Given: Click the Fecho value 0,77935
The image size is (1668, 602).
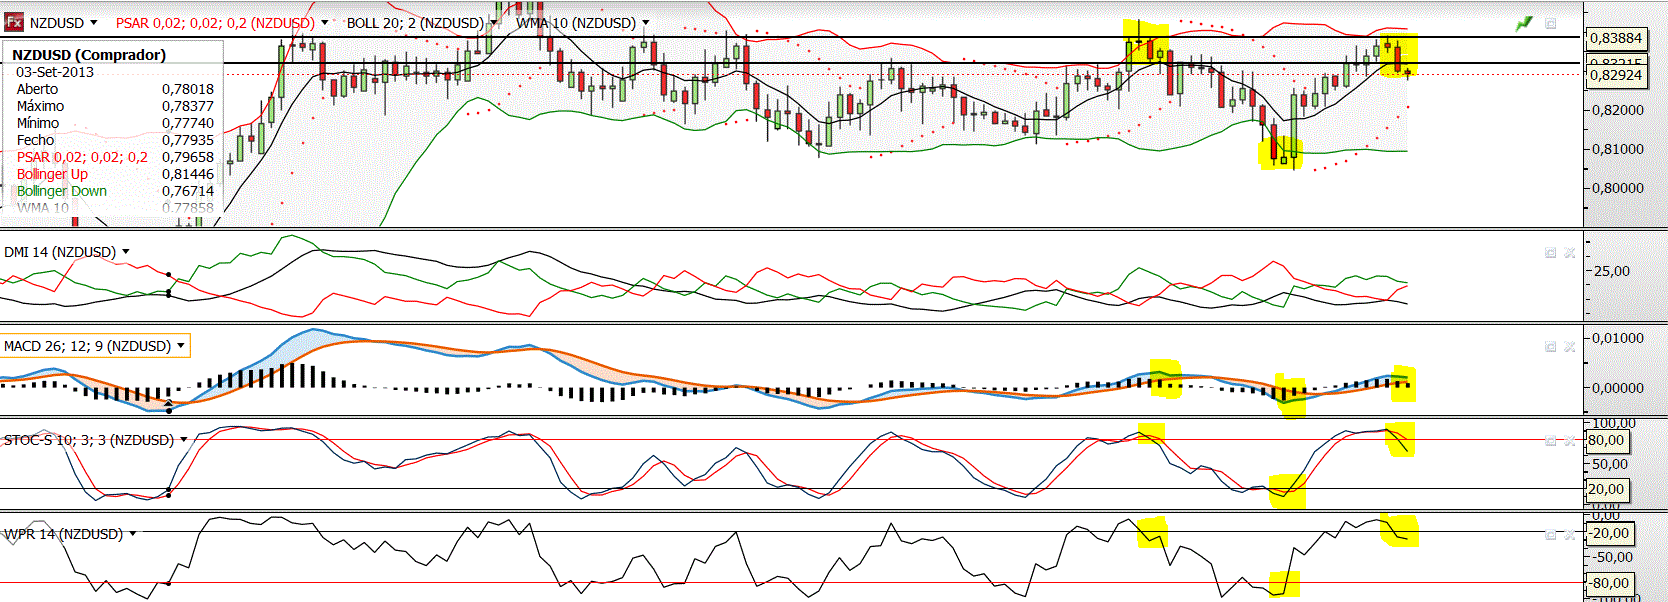Looking at the screenshot, I should [188, 140].
